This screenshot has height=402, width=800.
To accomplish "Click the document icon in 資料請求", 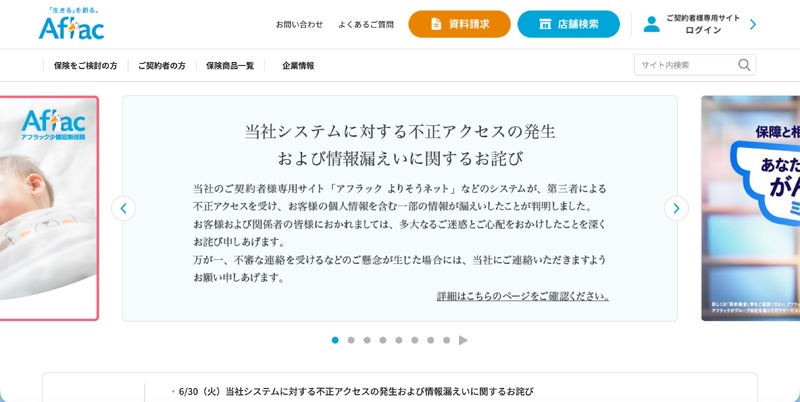I will pyautogui.click(x=436, y=24).
